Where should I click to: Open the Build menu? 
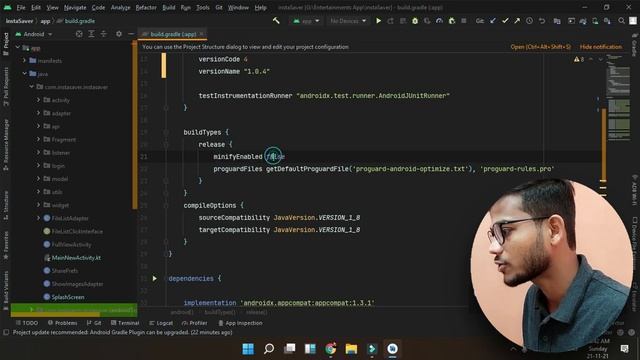[x=169, y=7]
